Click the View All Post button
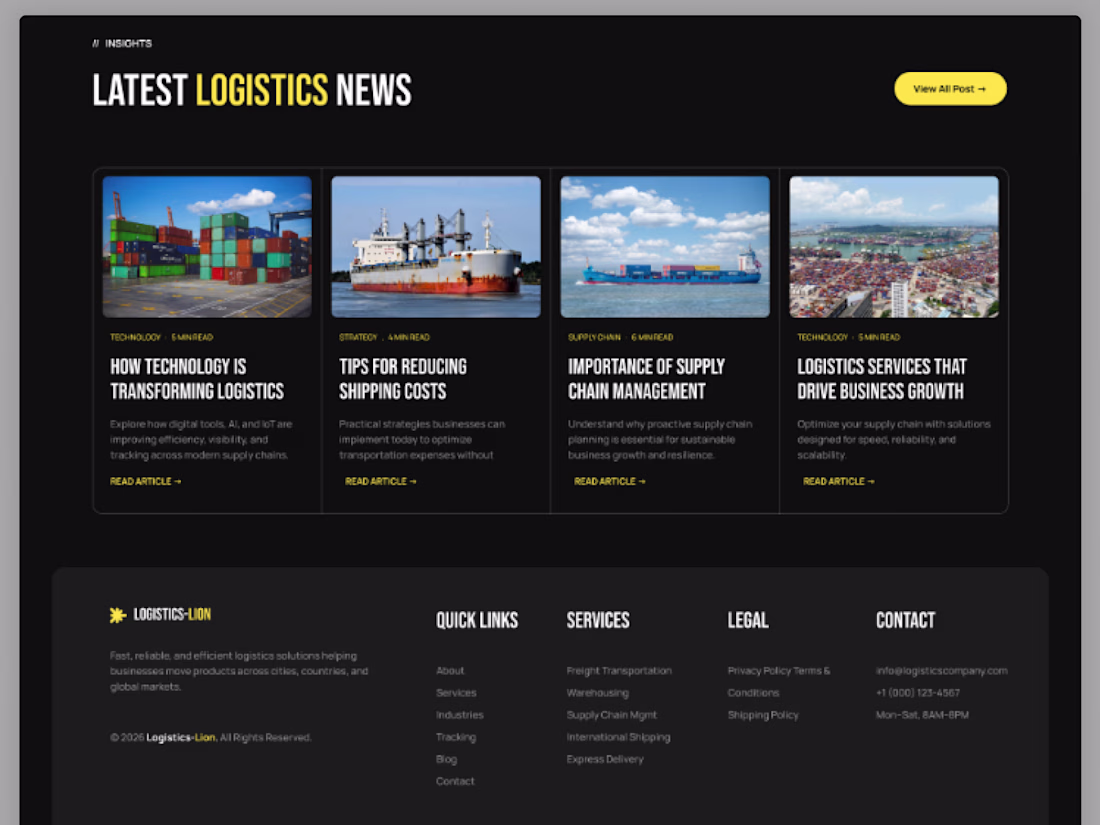Image resolution: width=1100 pixels, height=825 pixels. click(x=950, y=89)
